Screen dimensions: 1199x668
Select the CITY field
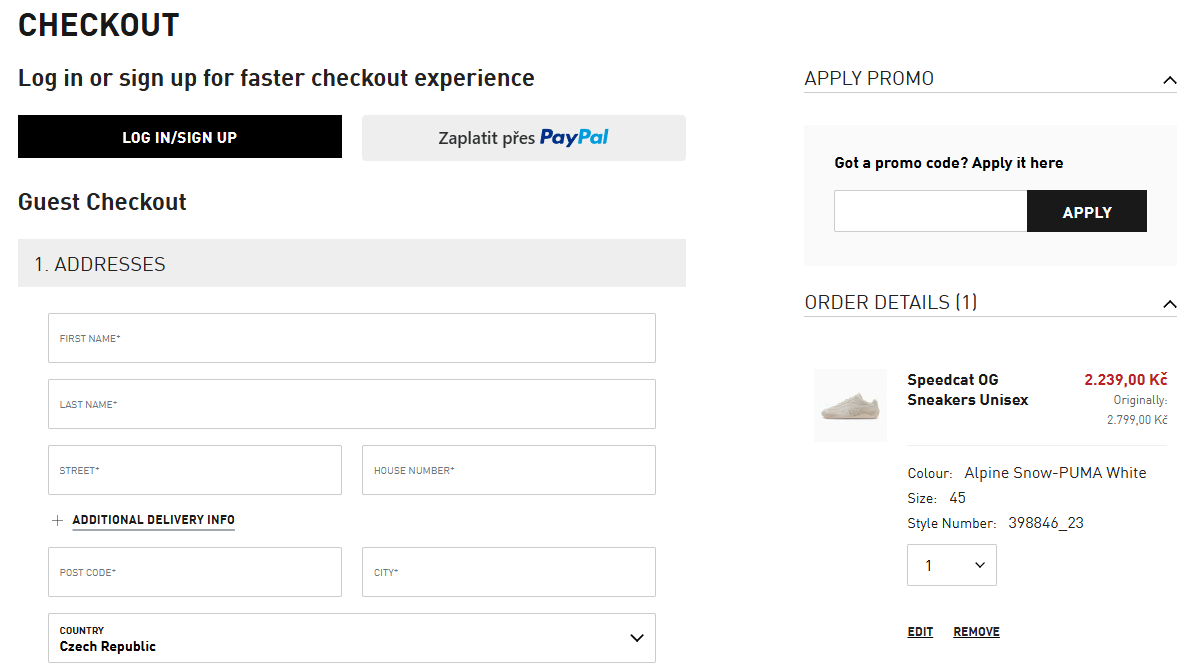508,572
